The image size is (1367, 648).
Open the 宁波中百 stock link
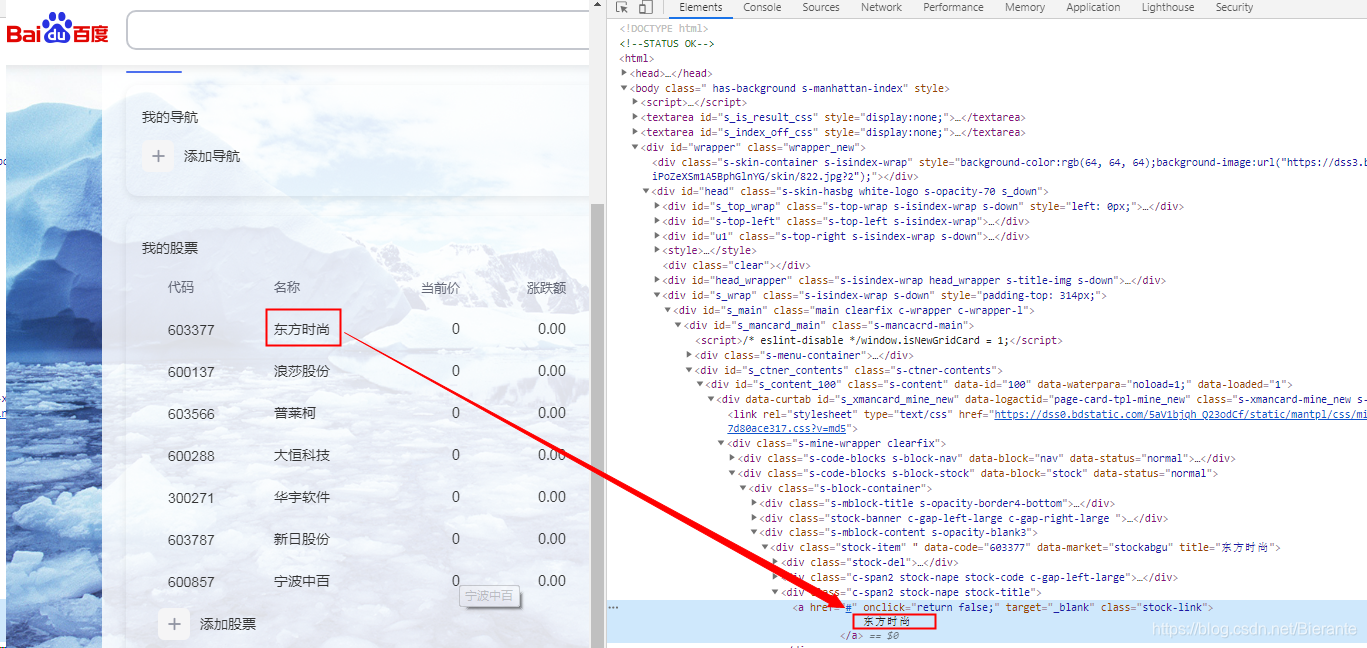302,581
